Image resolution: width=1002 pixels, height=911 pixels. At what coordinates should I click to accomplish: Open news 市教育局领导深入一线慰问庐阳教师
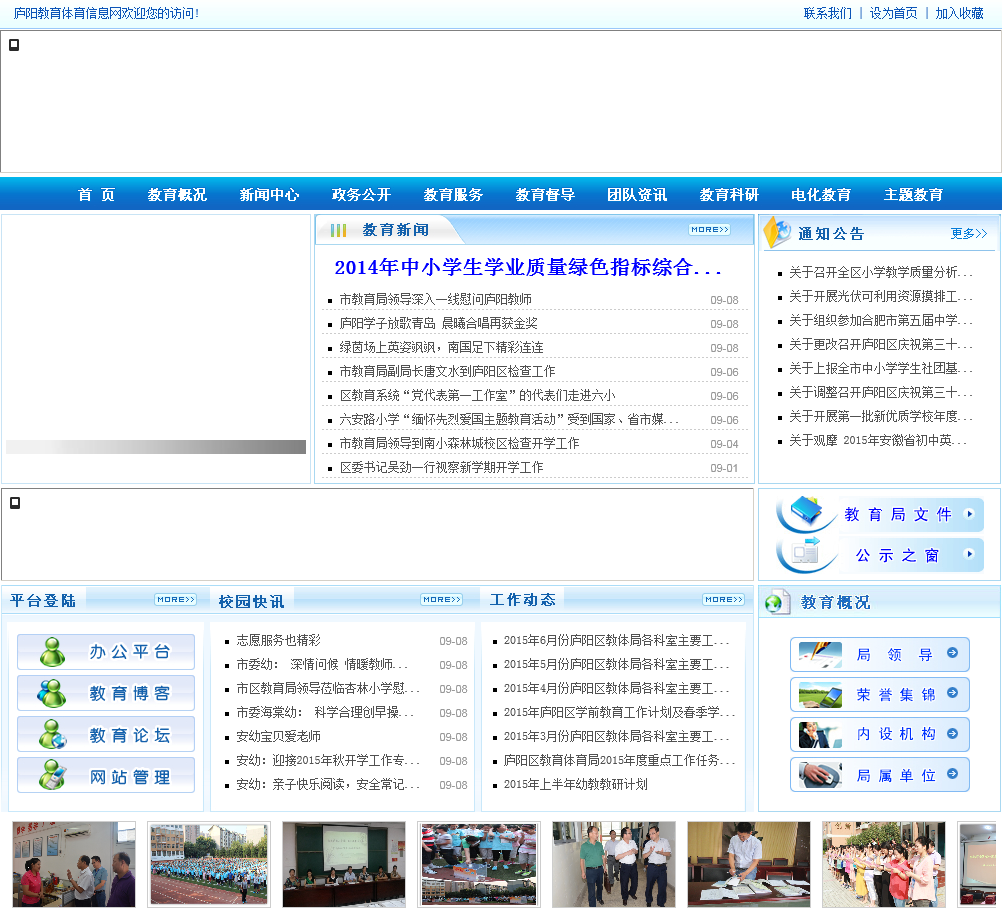pos(435,299)
